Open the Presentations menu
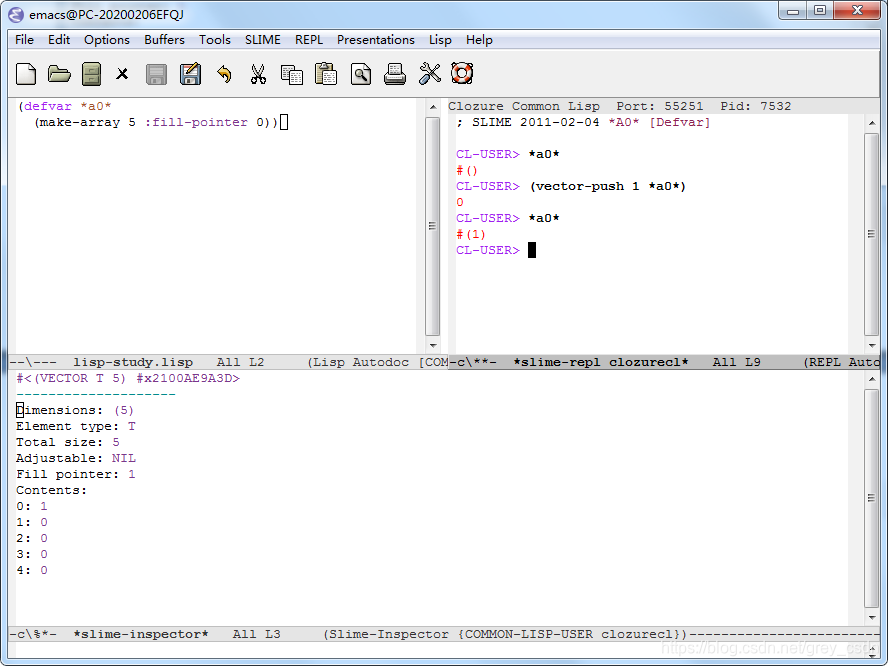888x666 pixels. pos(376,40)
